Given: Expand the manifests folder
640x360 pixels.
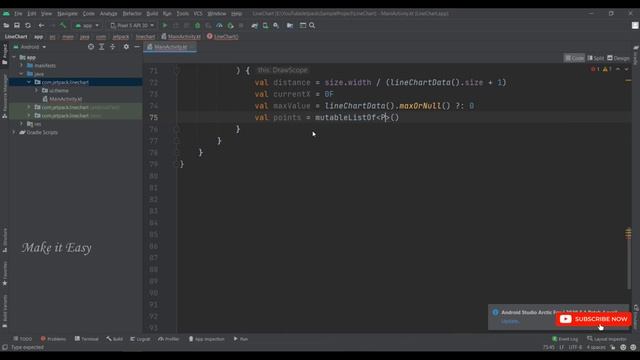Looking at the screenshot, I should tap(21, 65).
